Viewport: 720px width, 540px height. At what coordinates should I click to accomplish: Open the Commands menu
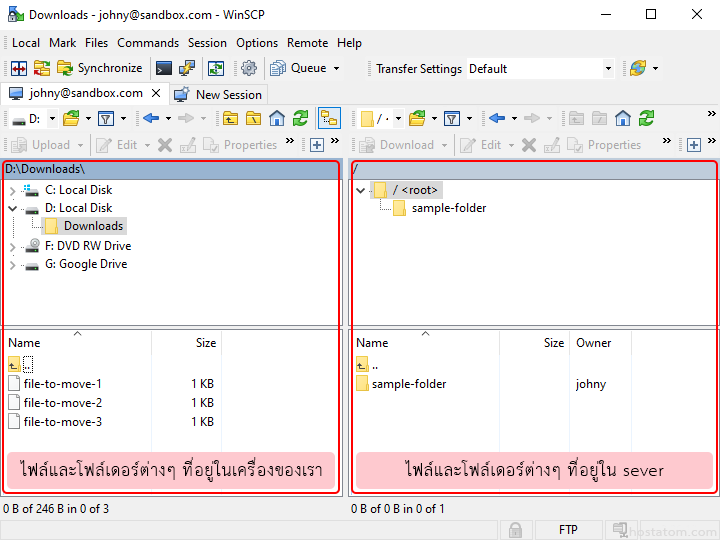(x=148, y=43)
